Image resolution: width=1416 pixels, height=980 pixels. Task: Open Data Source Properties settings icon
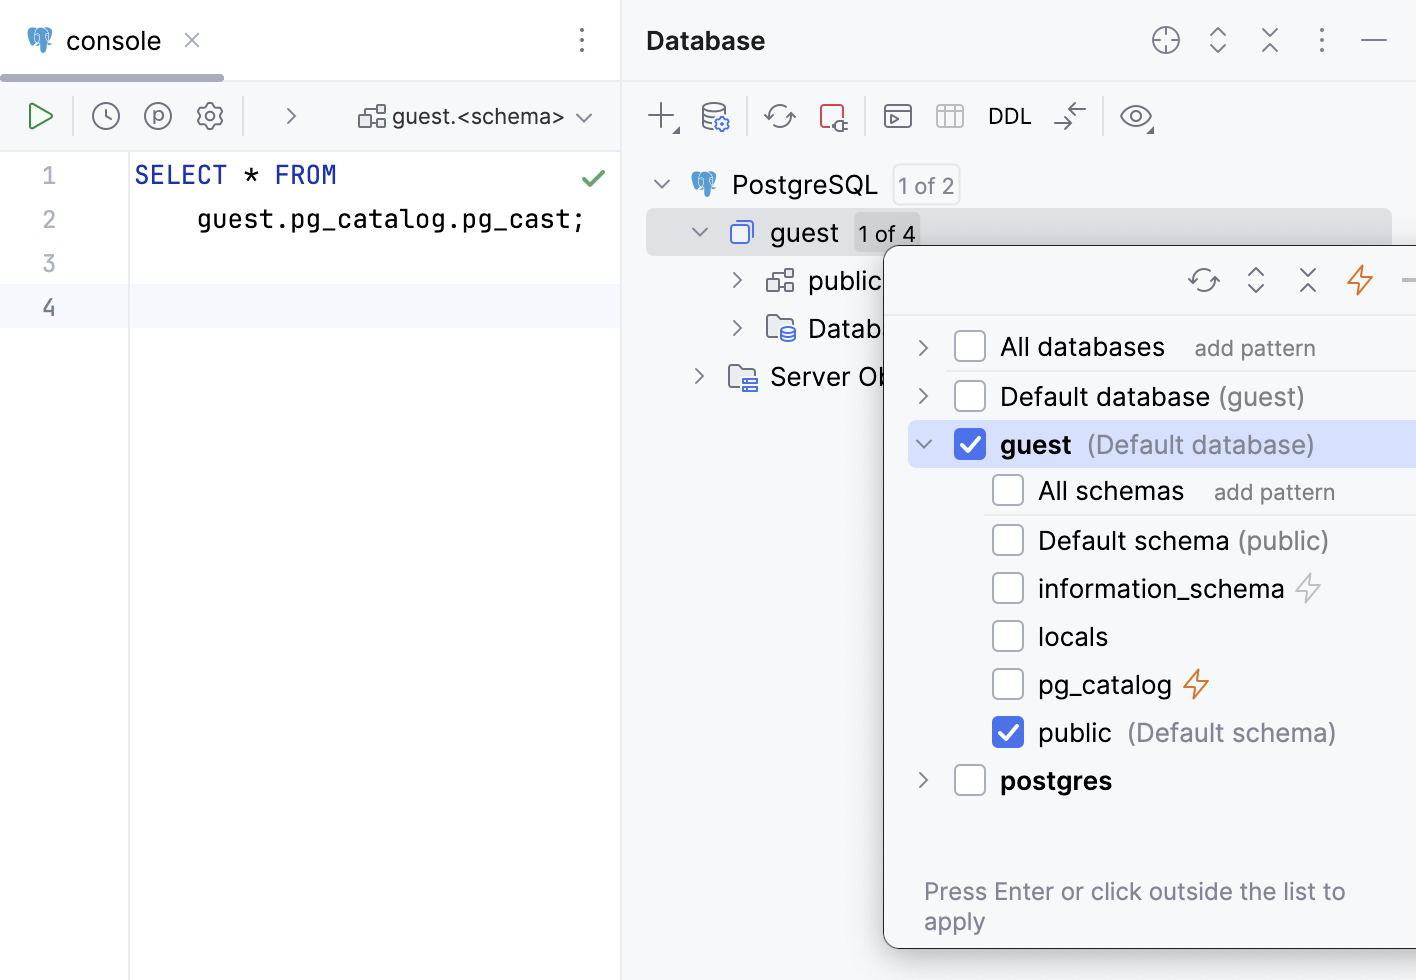click(x=716, y=116)
